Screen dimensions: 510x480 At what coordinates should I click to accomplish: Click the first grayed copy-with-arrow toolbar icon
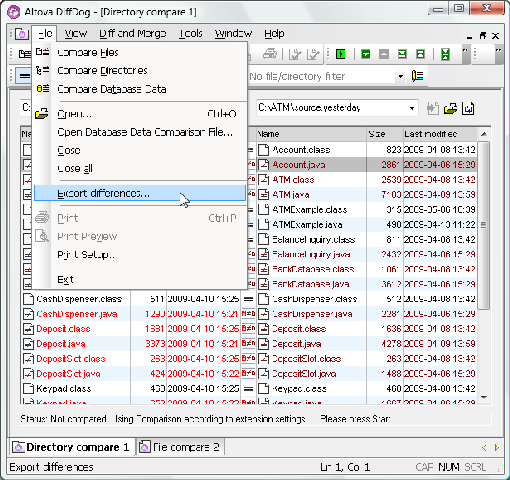coord(295,54)
